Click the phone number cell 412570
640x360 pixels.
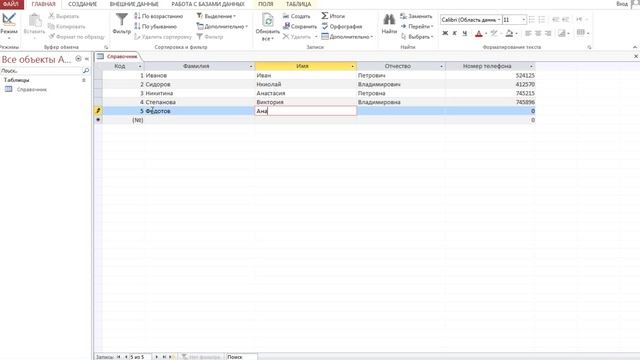(x=490, y=84)
